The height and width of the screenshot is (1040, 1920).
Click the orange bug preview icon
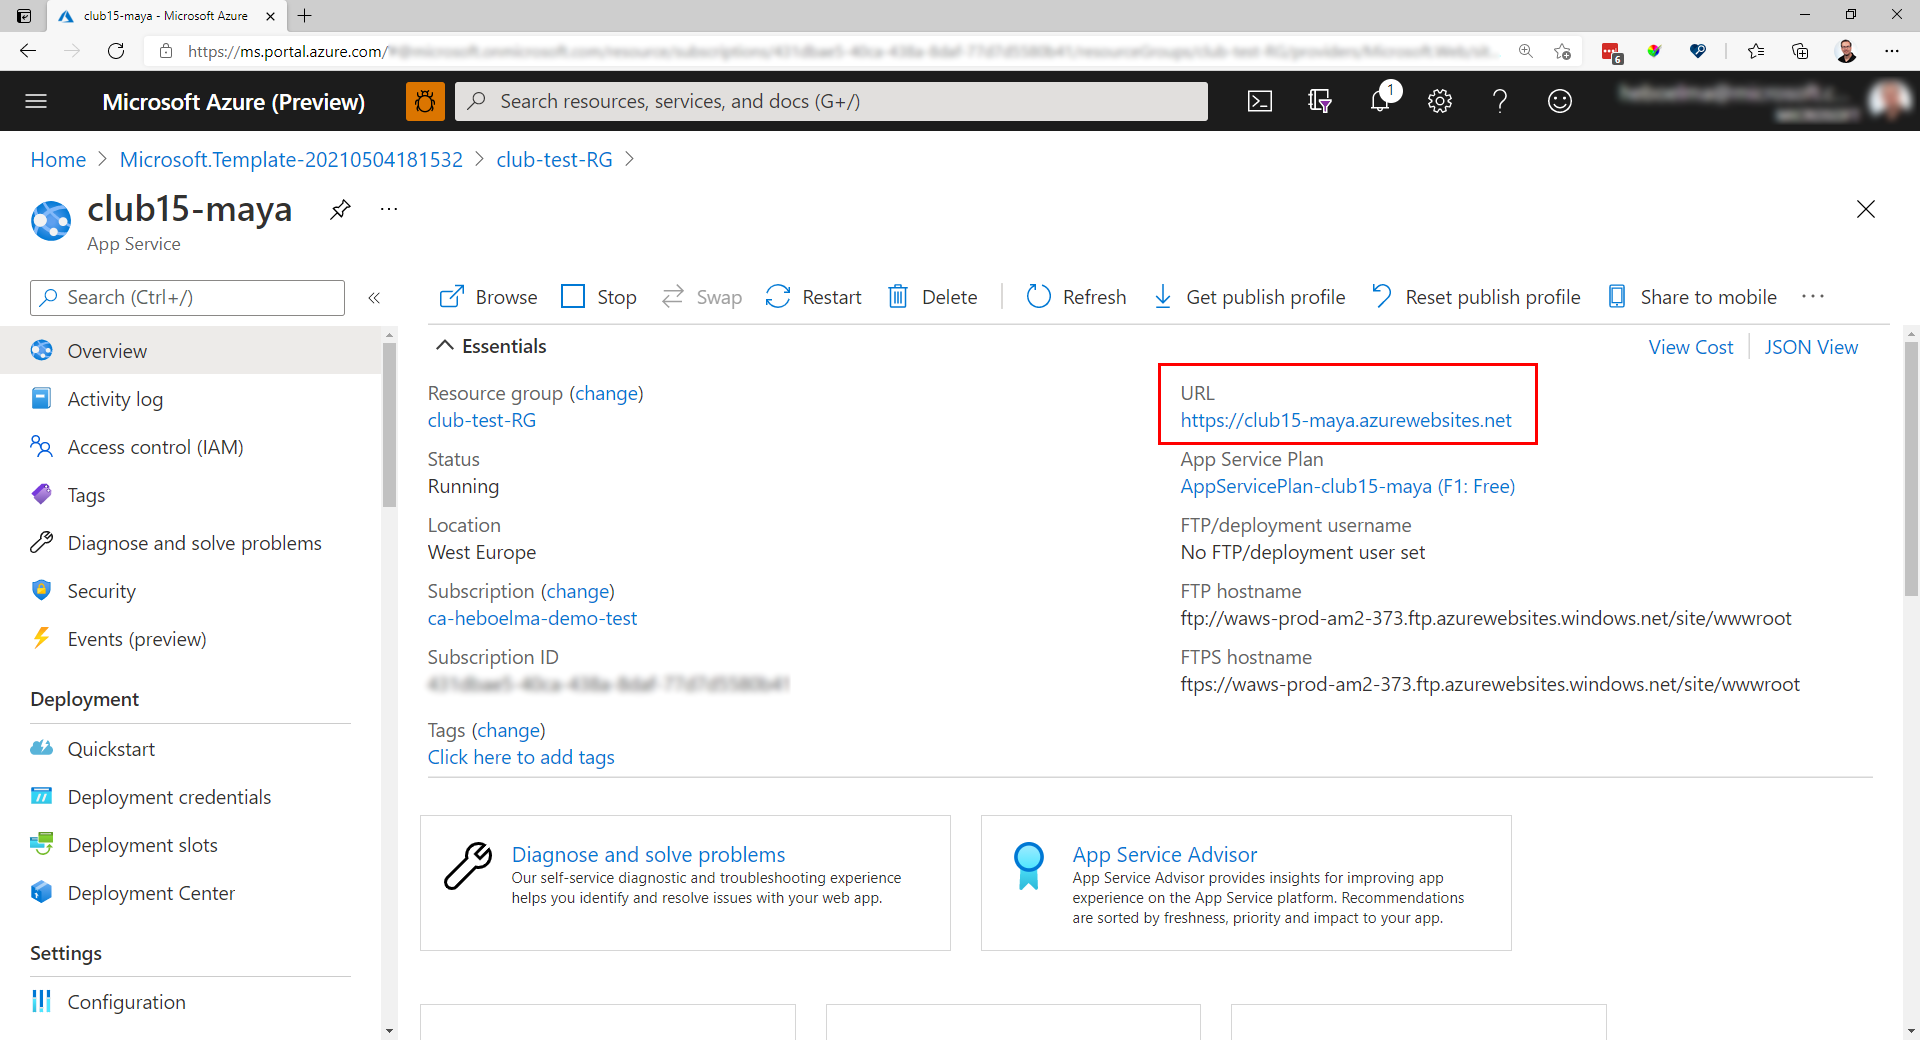click(425, 101)
